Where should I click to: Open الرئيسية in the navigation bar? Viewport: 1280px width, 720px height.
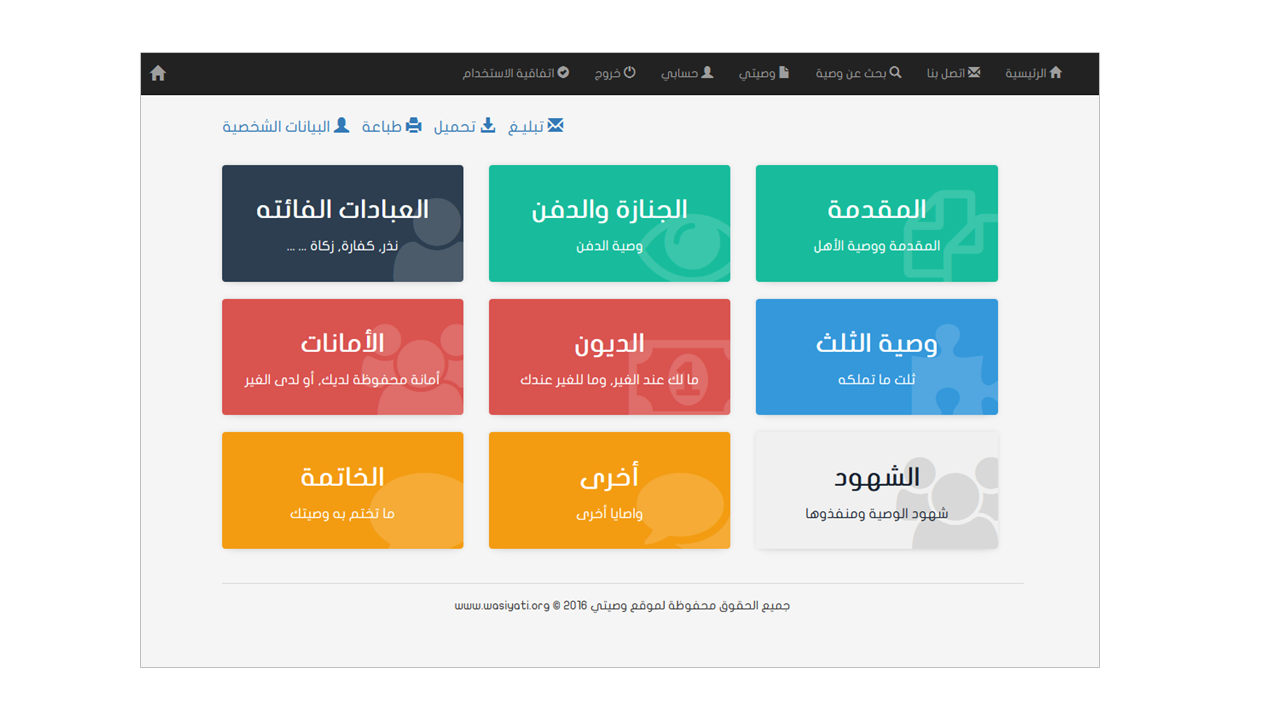tap(1033, 73)
